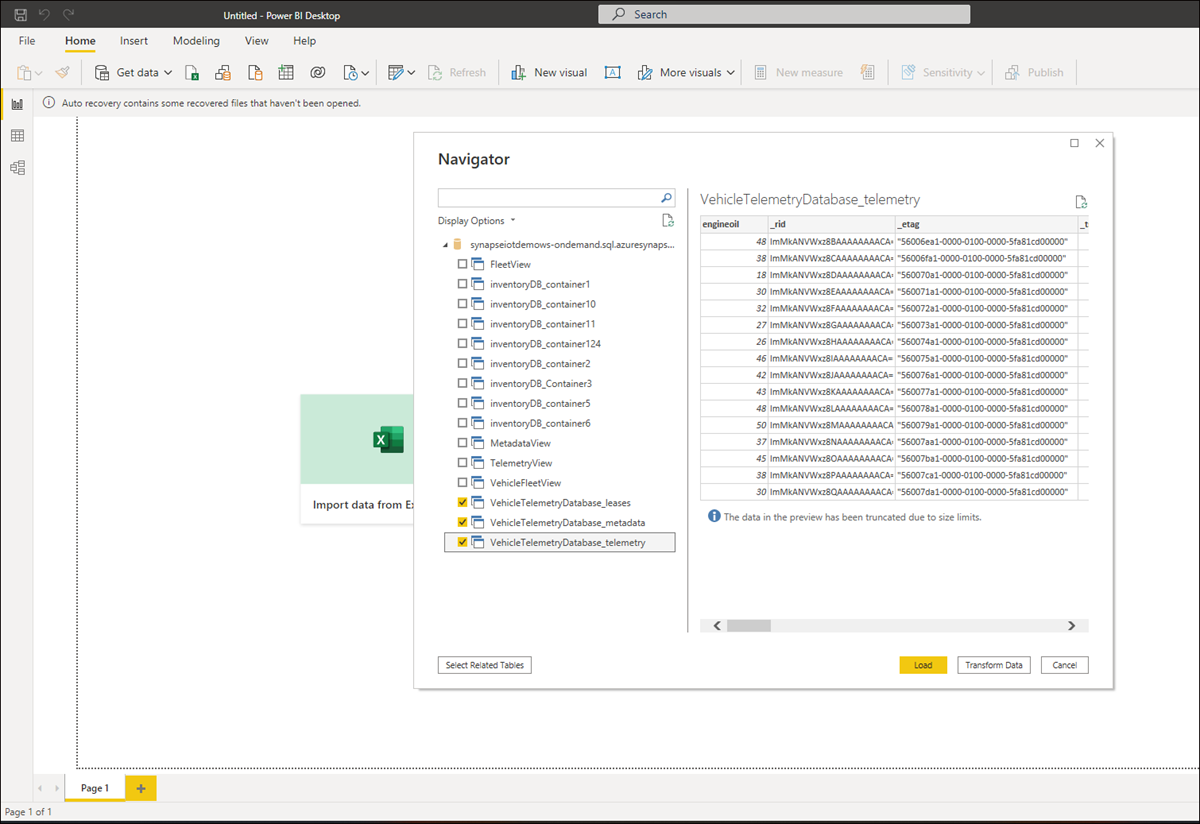Click the search magnifier in Navigator
This screenshot has height=824, width=1200.
667,198
